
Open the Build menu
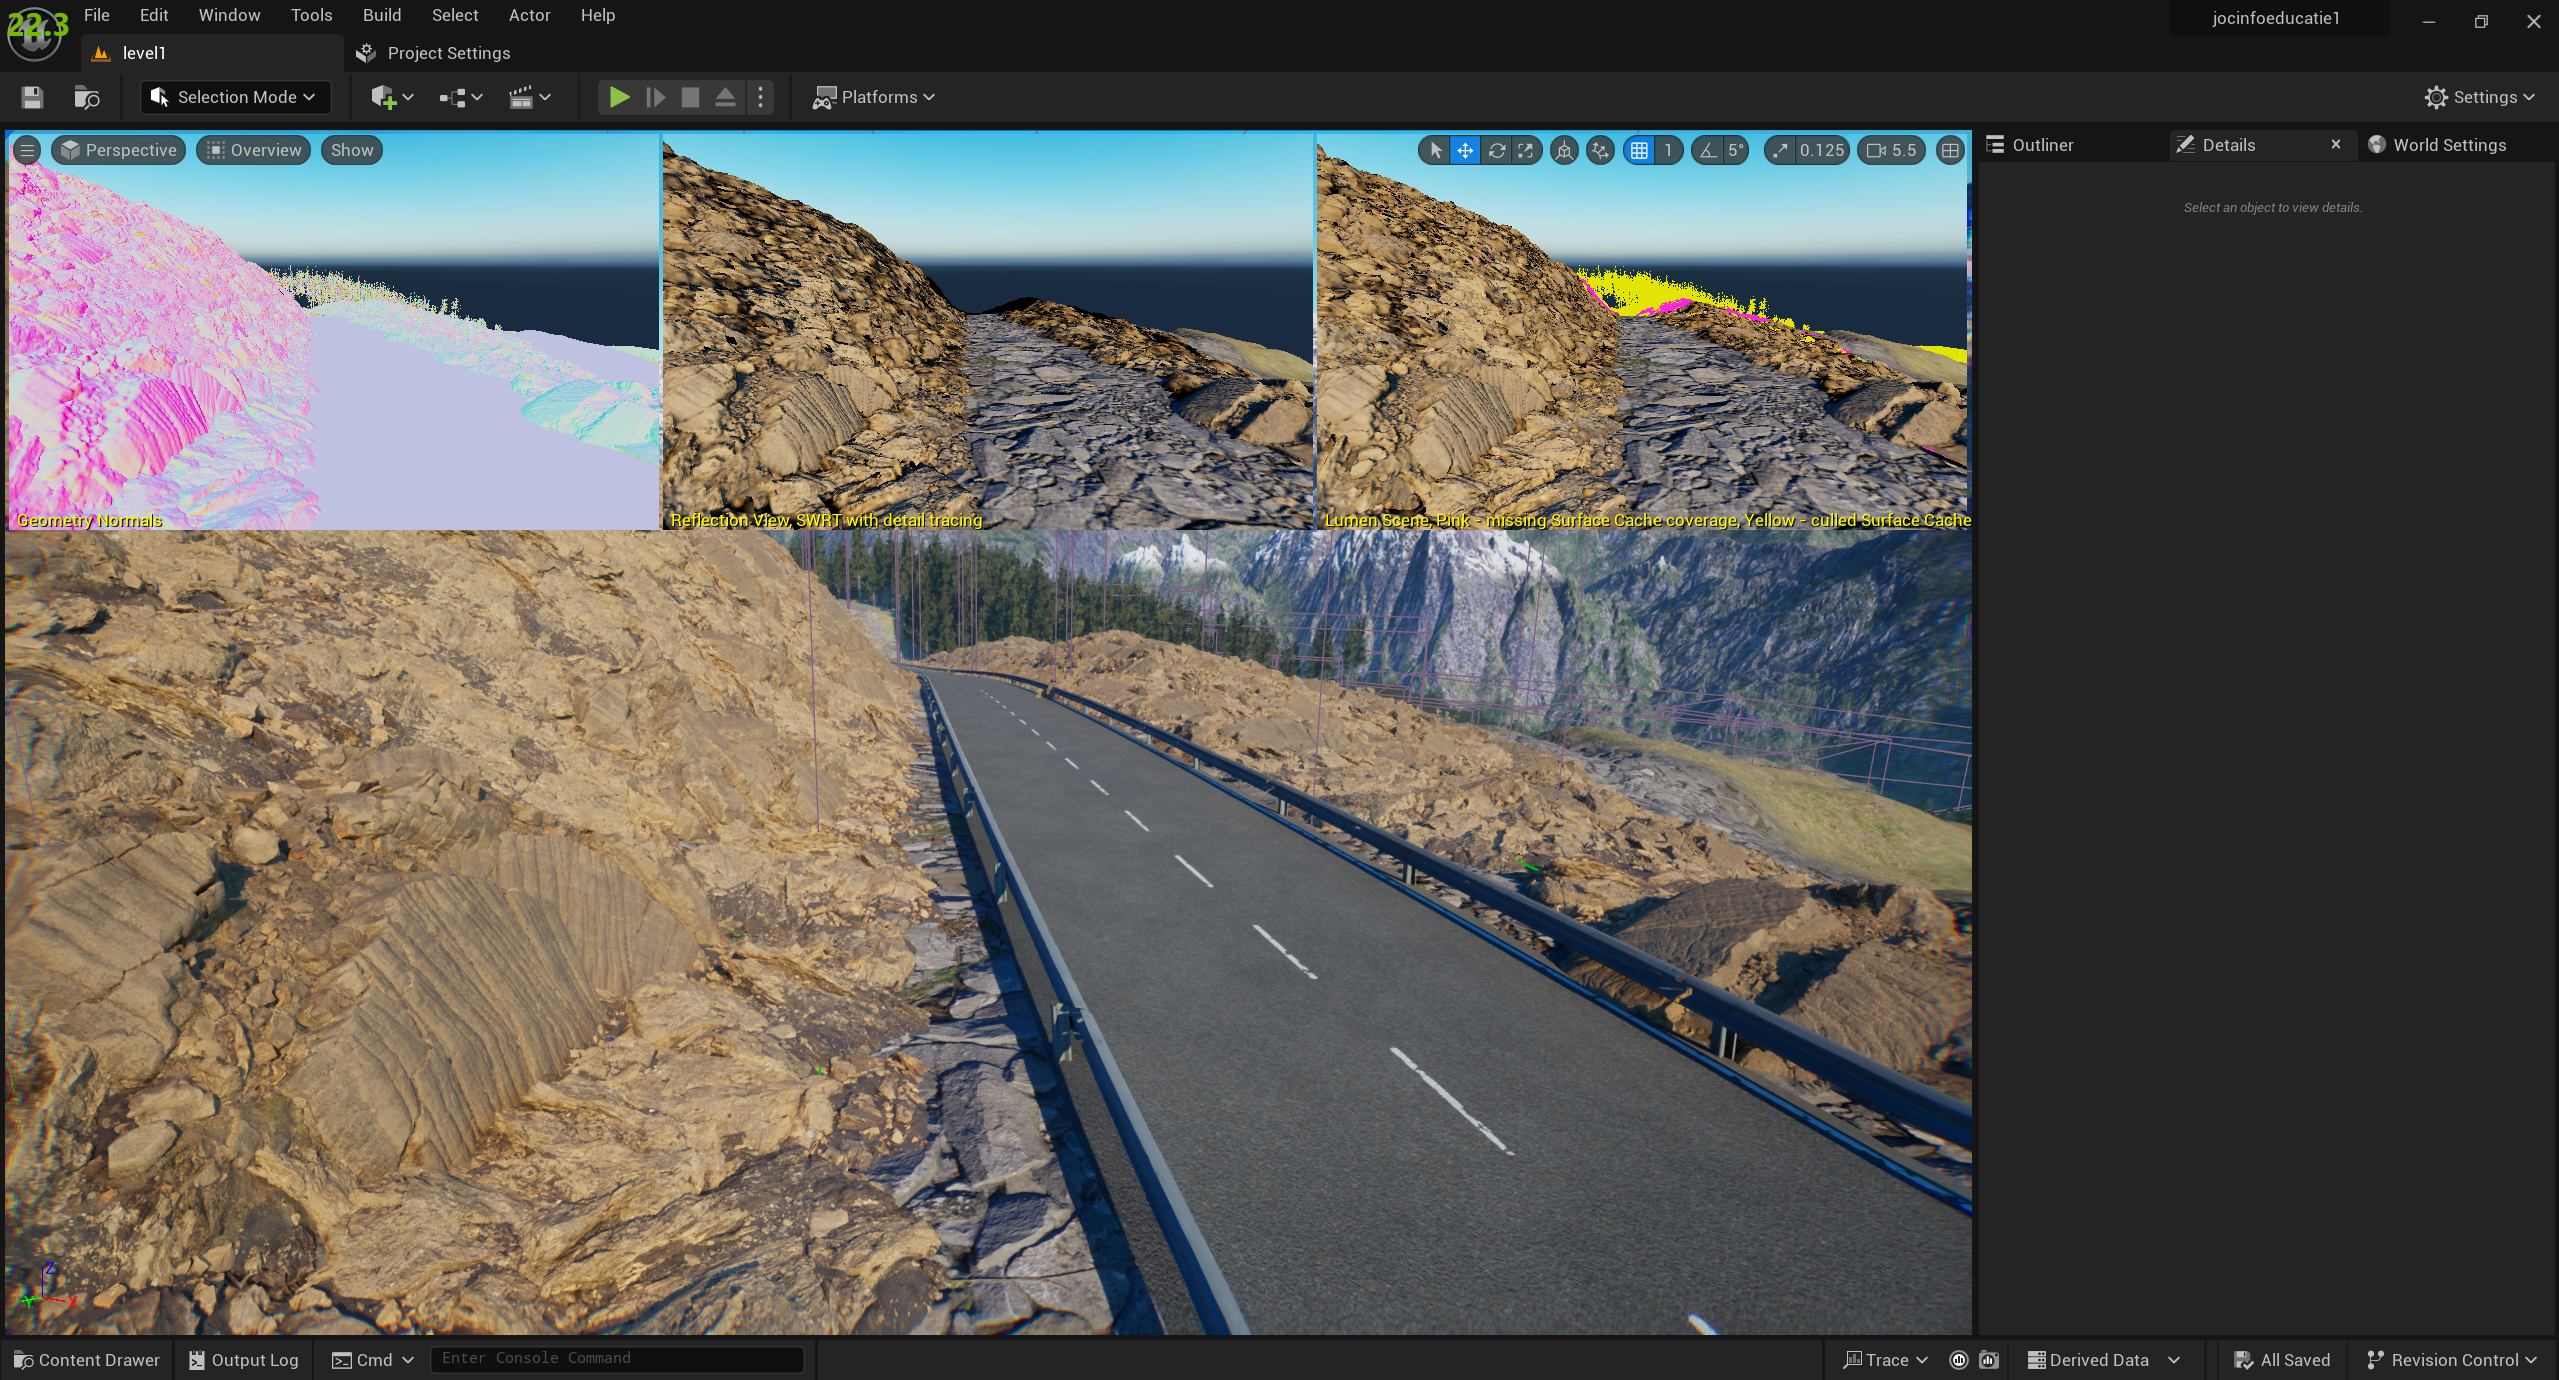[382, 15]
